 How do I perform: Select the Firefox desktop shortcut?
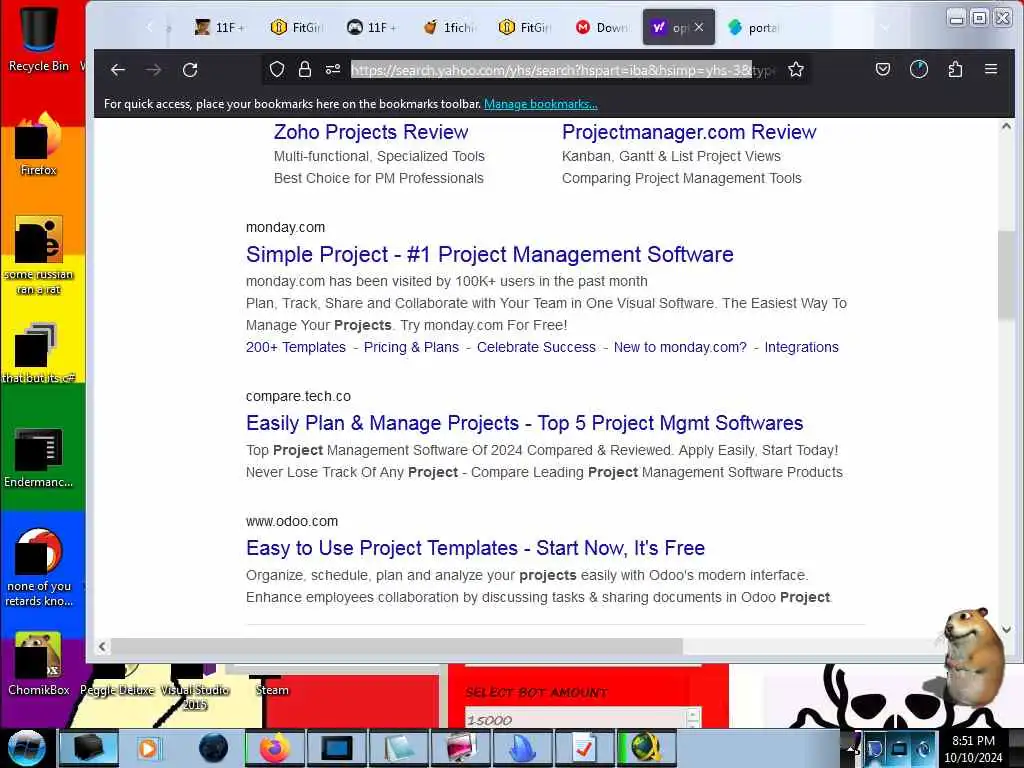click(x=39, y=144)
